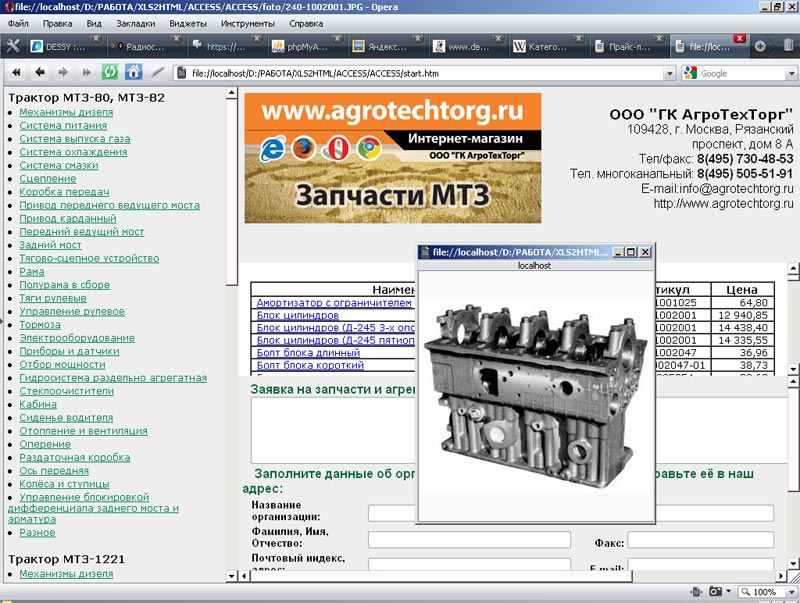Click the camera icon in status bar
This screenshot has height=603, width=800.
(x=715, y=591)
